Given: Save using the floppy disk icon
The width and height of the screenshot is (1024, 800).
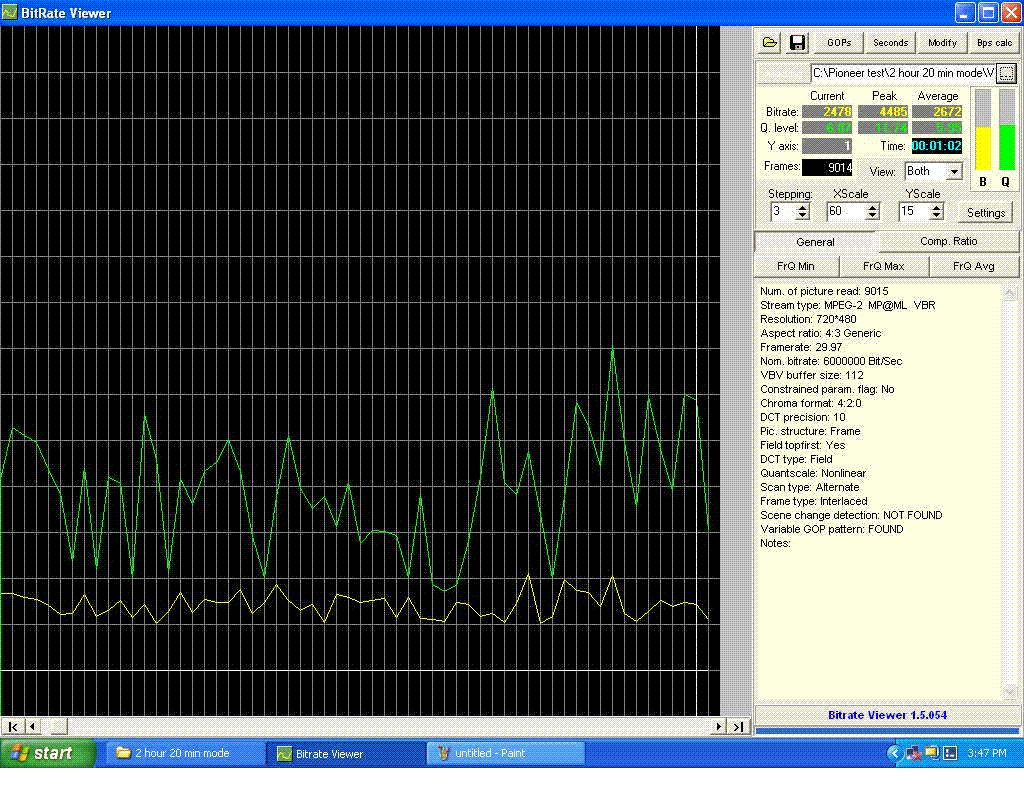Looking at the screenshot, I should tap(797, 43).
